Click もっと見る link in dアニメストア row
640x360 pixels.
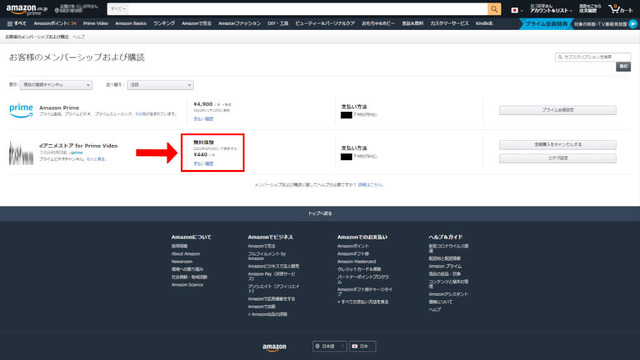[96, 159]
